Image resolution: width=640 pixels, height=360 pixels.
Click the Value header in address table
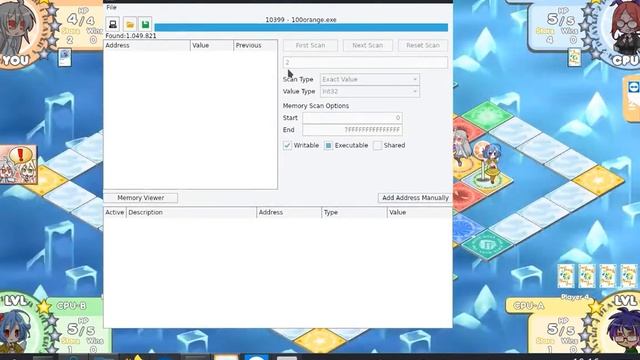pos(420,212)
